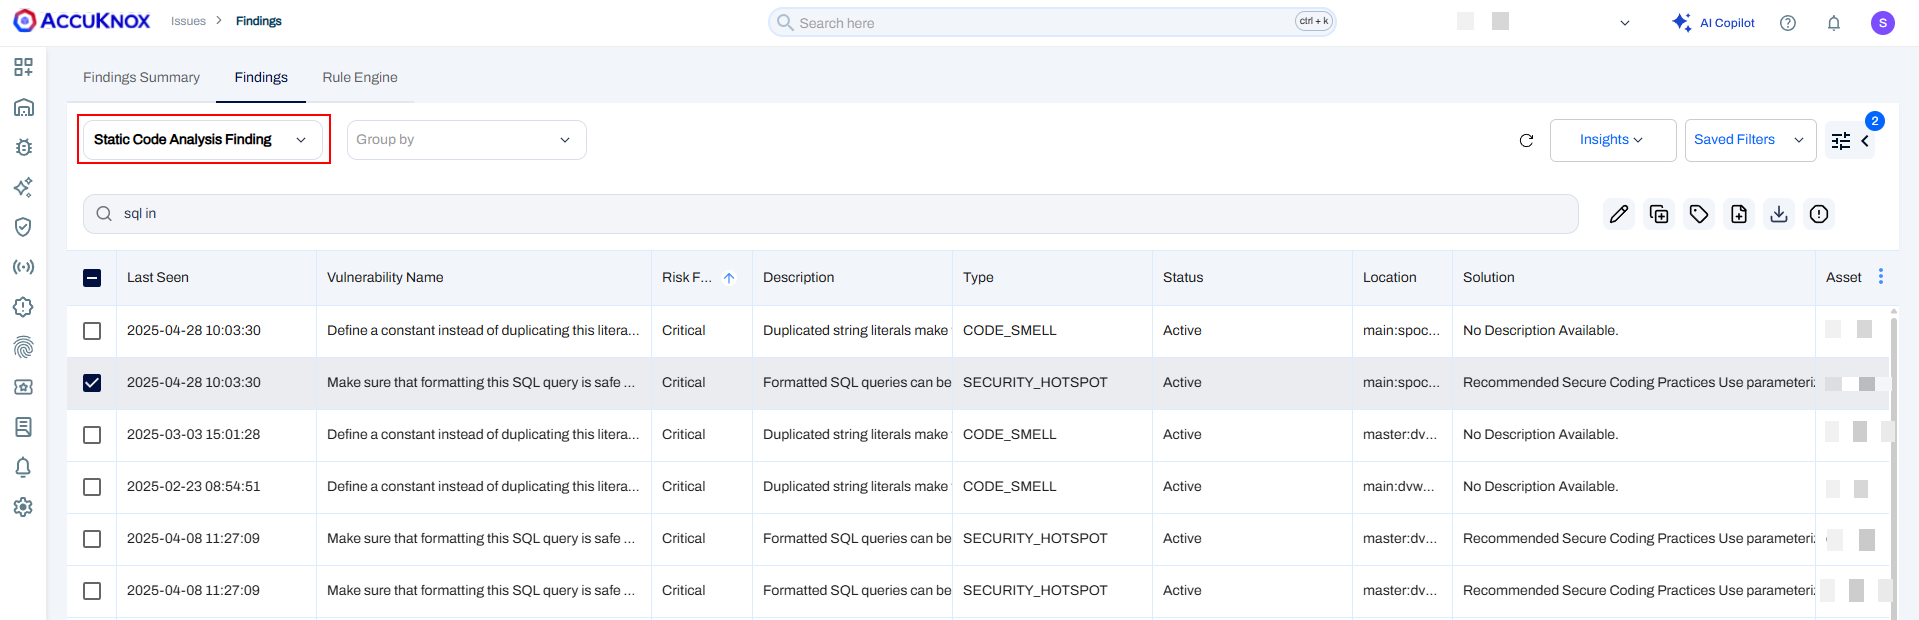The width and height of the screenshot is (1919, 620).
Task: Expand the Static Code Analysis Finding dropdown
Action: 203,140
